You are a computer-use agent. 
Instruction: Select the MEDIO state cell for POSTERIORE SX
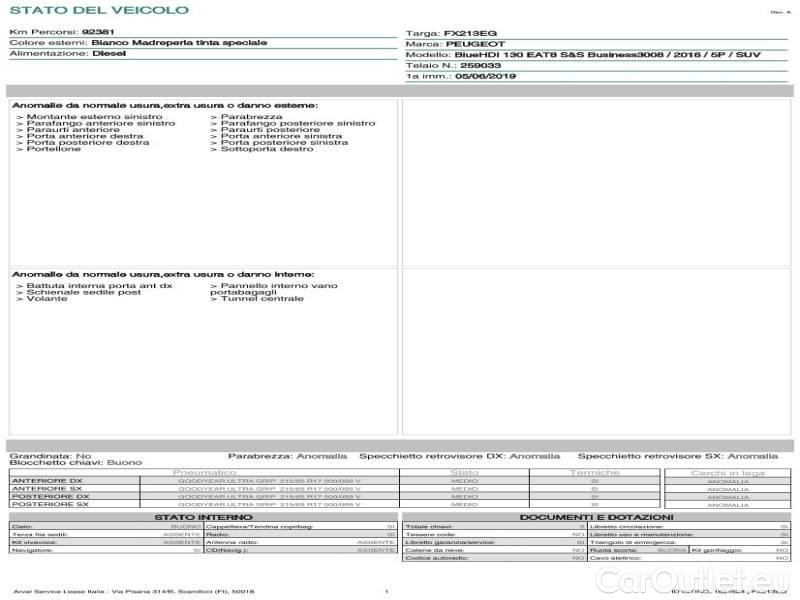coord(465,505)
